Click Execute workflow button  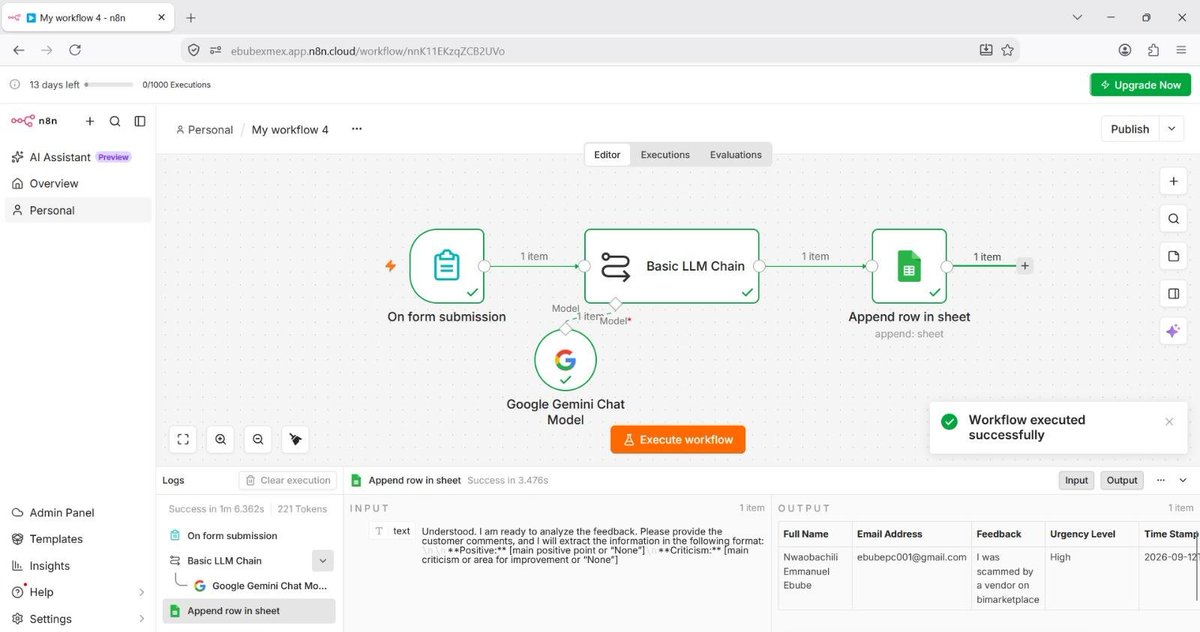tap(678, 440)
